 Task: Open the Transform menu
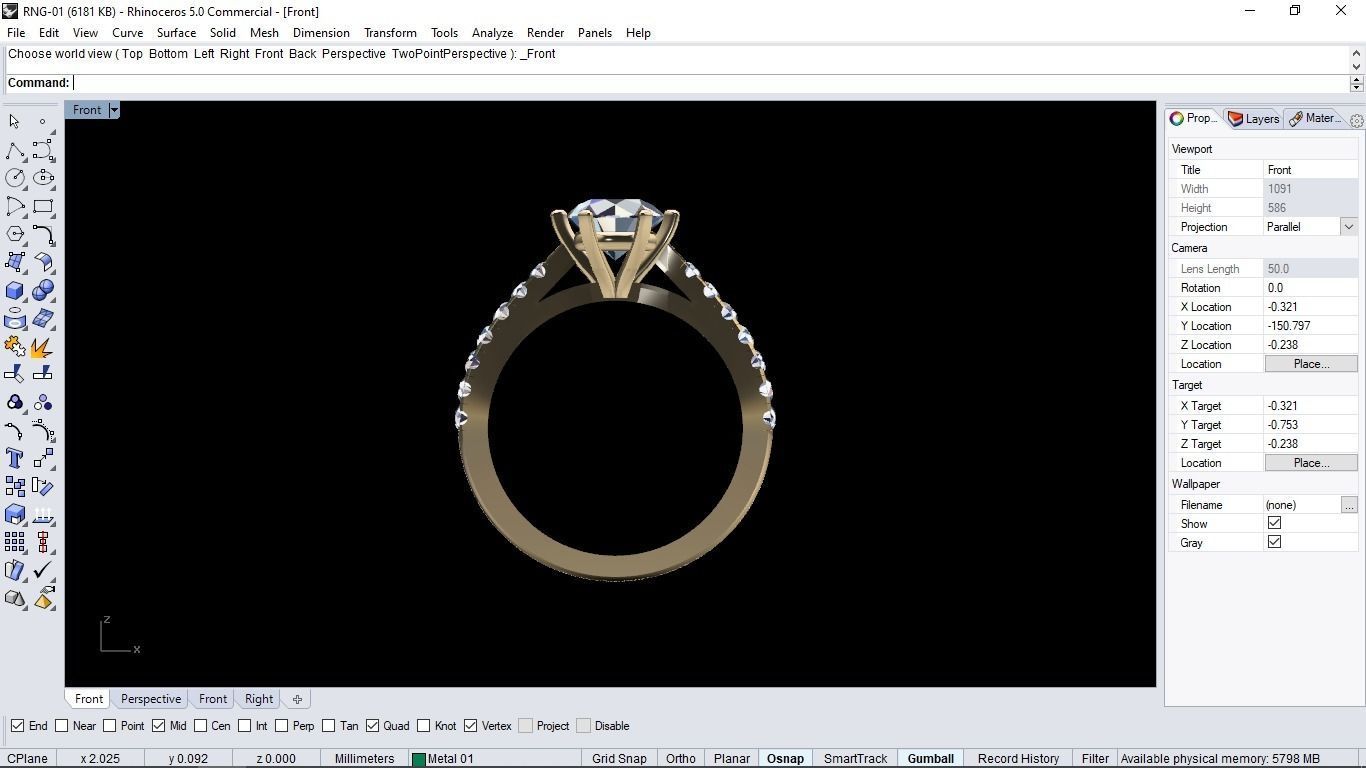click(x=390, y=33)
